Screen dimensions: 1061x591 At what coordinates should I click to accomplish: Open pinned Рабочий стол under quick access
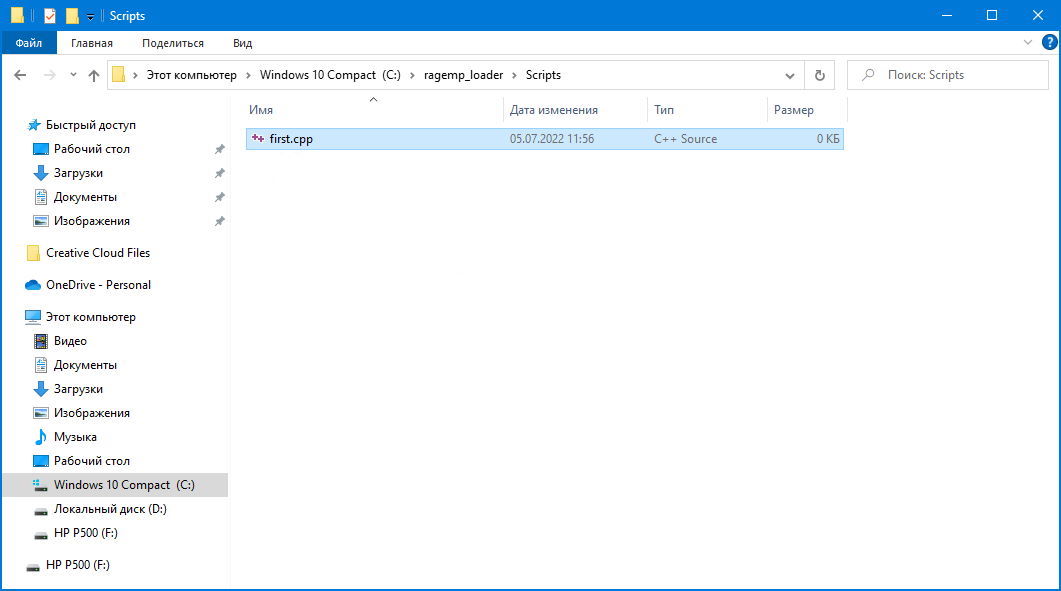(92, 149)
